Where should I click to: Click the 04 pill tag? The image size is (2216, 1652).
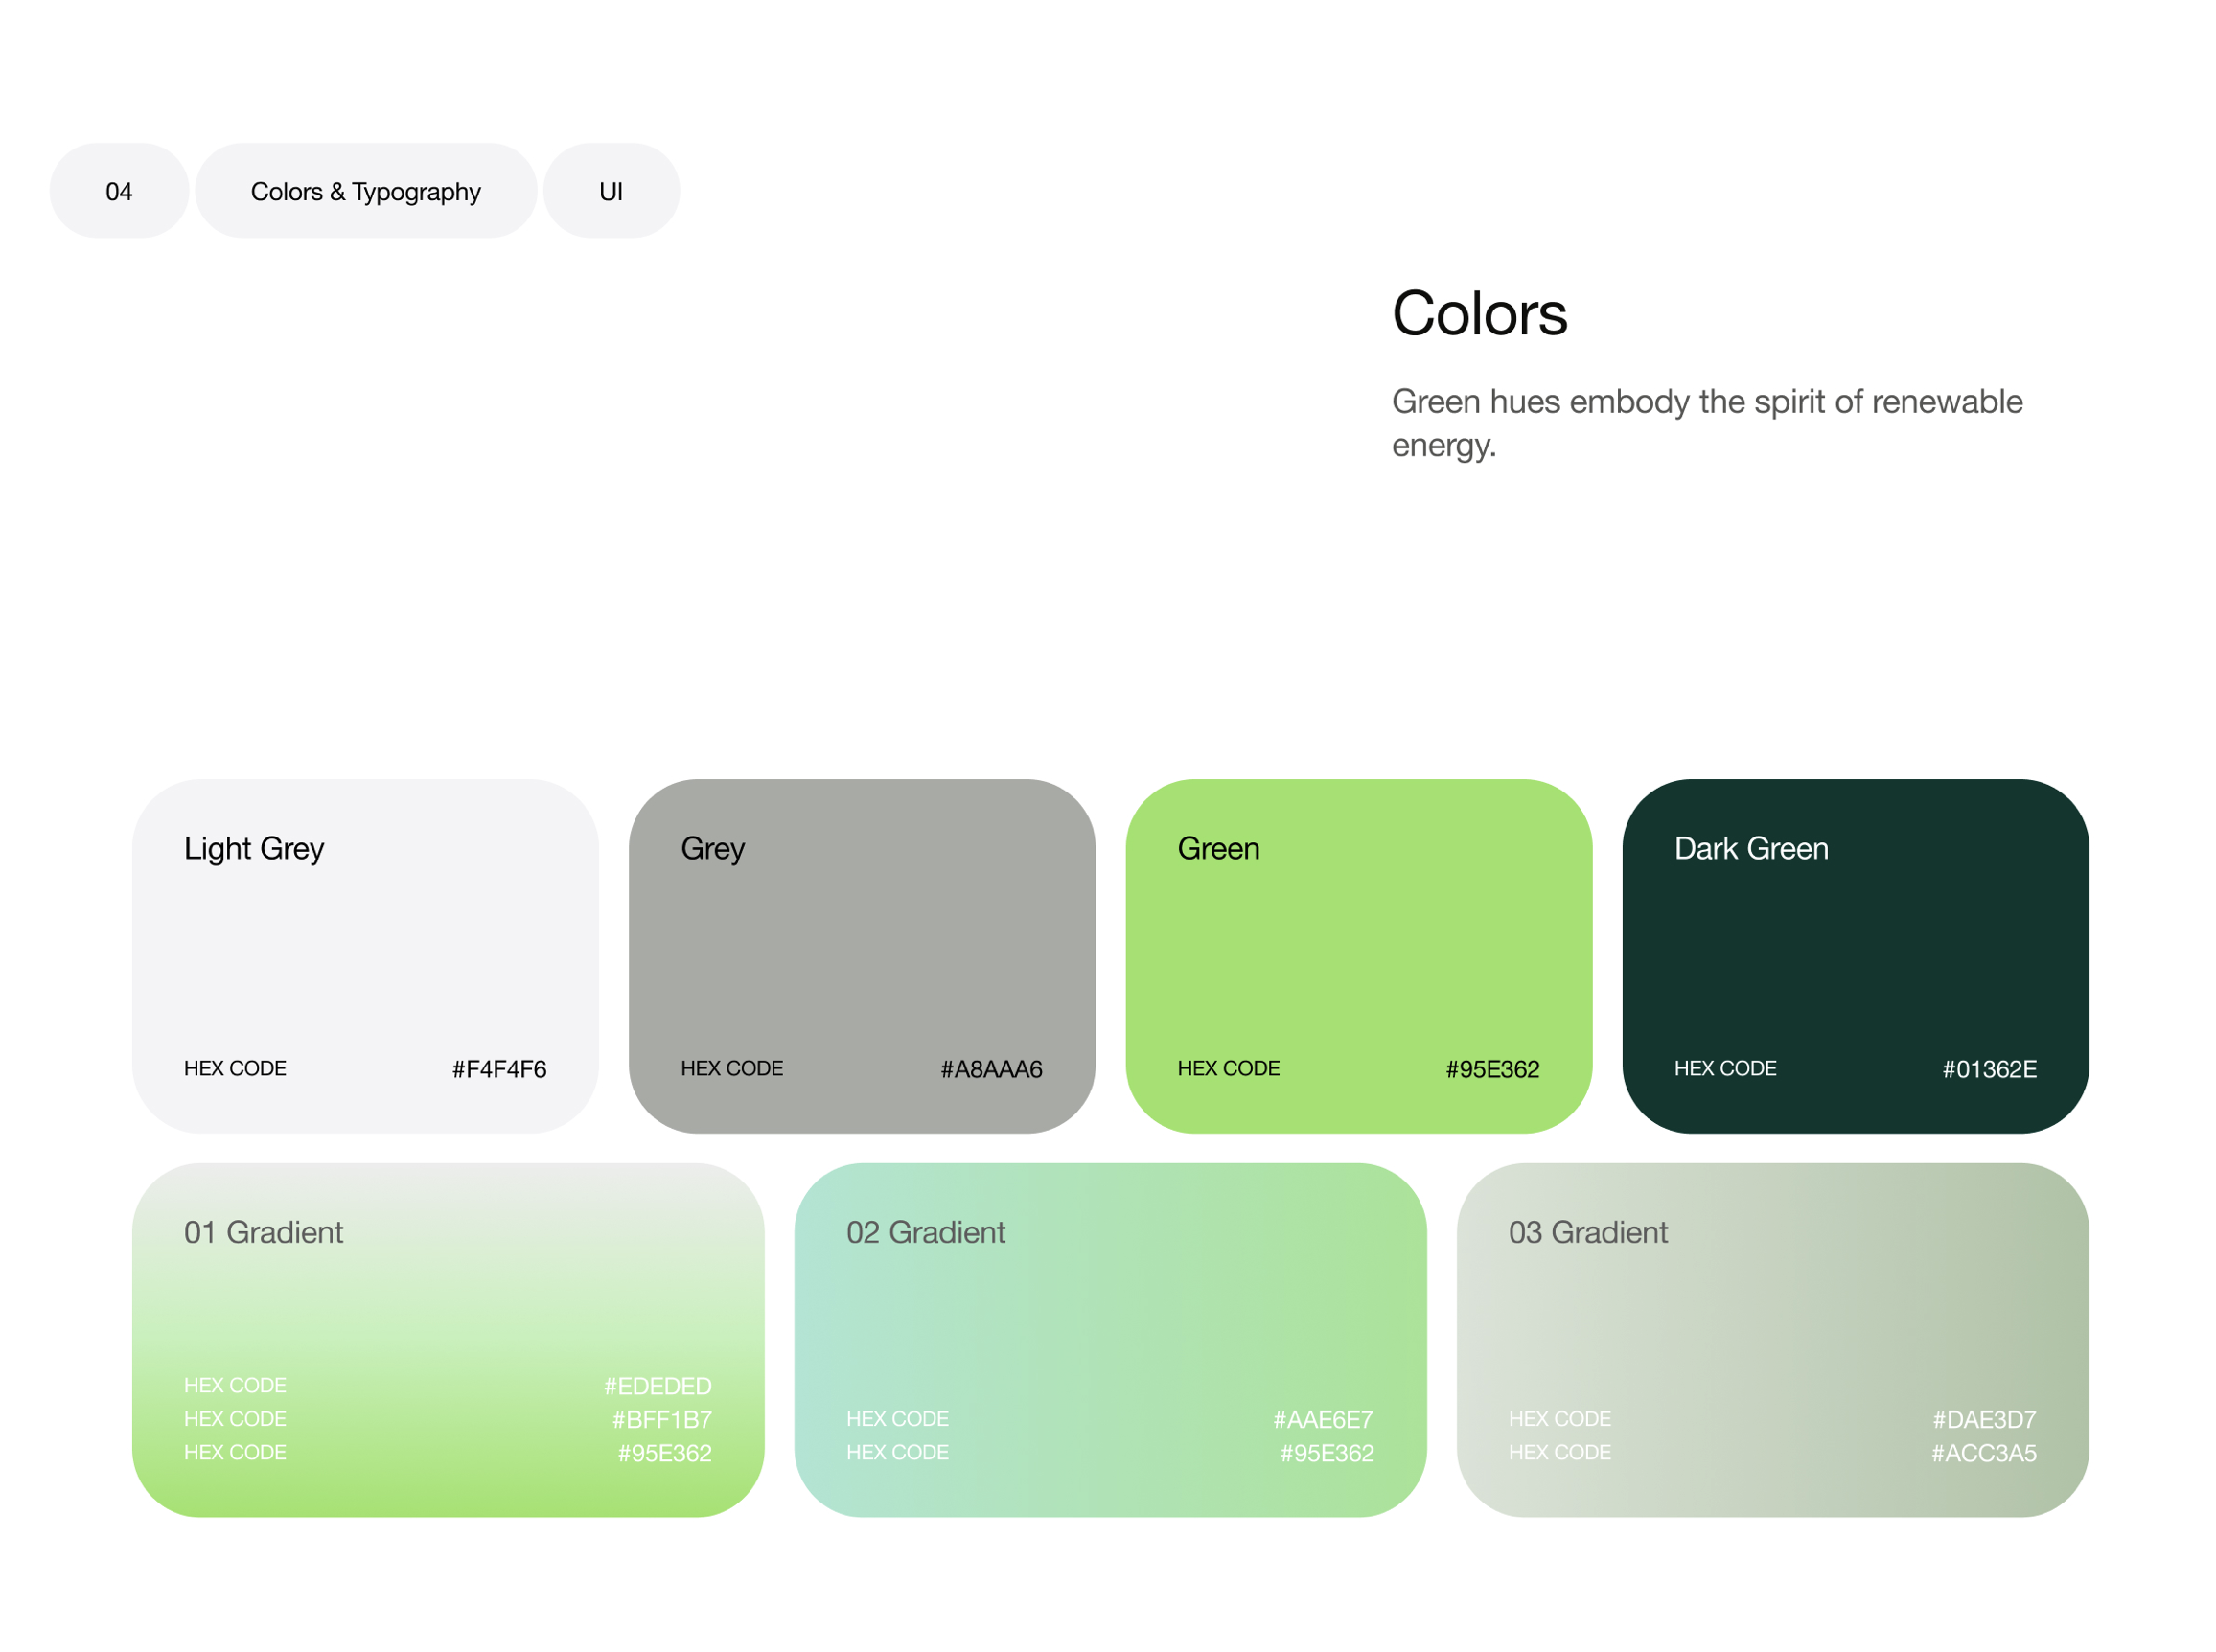coord(119,191)
